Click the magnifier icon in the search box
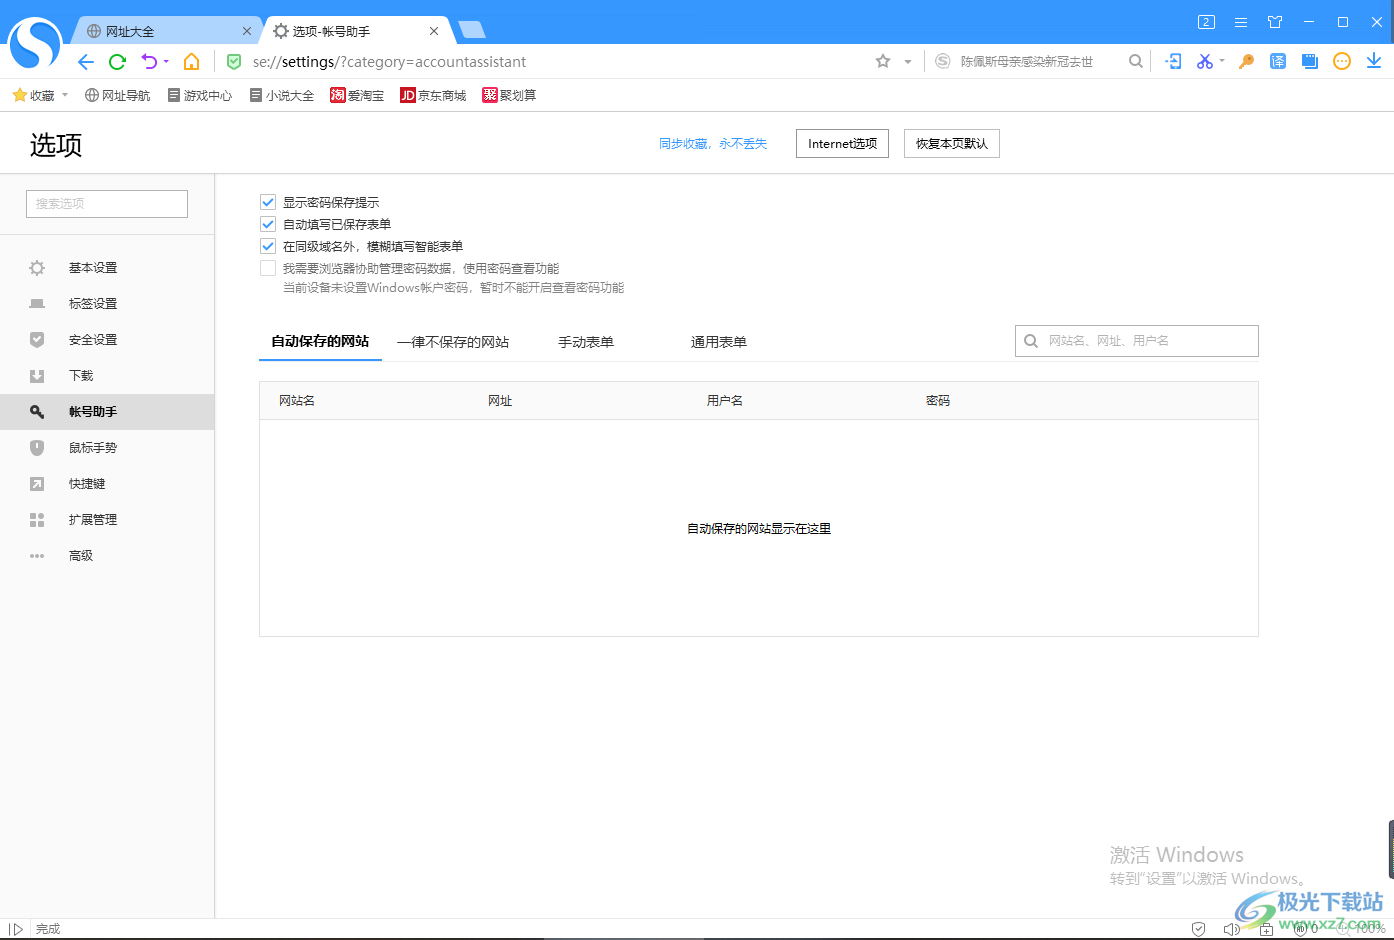 click(1136, 61)
